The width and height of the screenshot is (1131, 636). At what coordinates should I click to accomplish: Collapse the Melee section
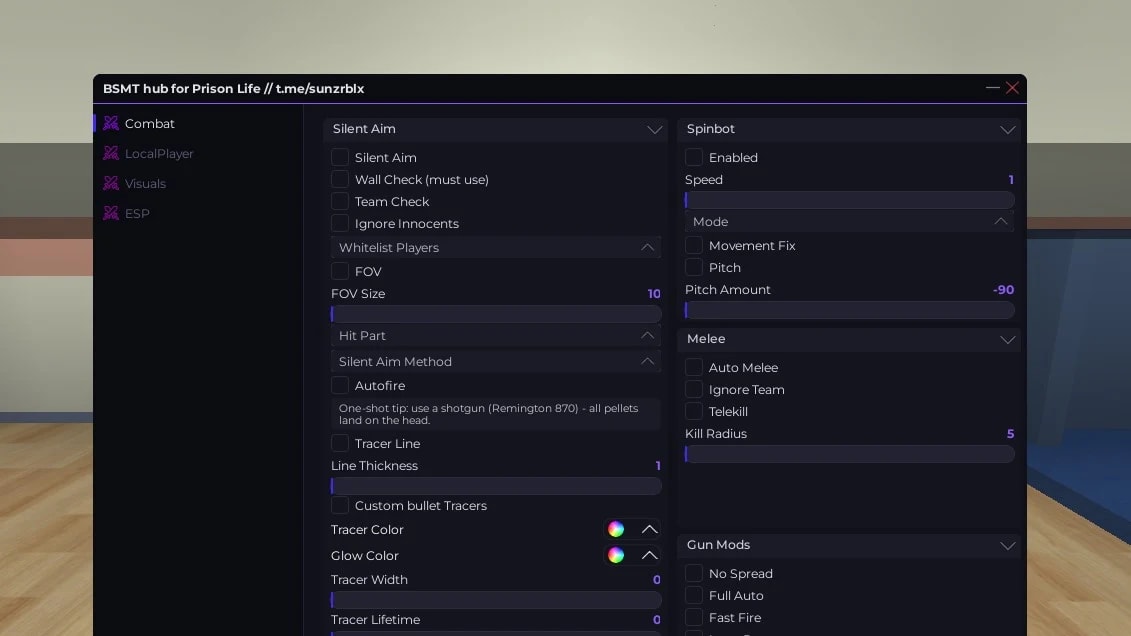(x=1008, y=339)
